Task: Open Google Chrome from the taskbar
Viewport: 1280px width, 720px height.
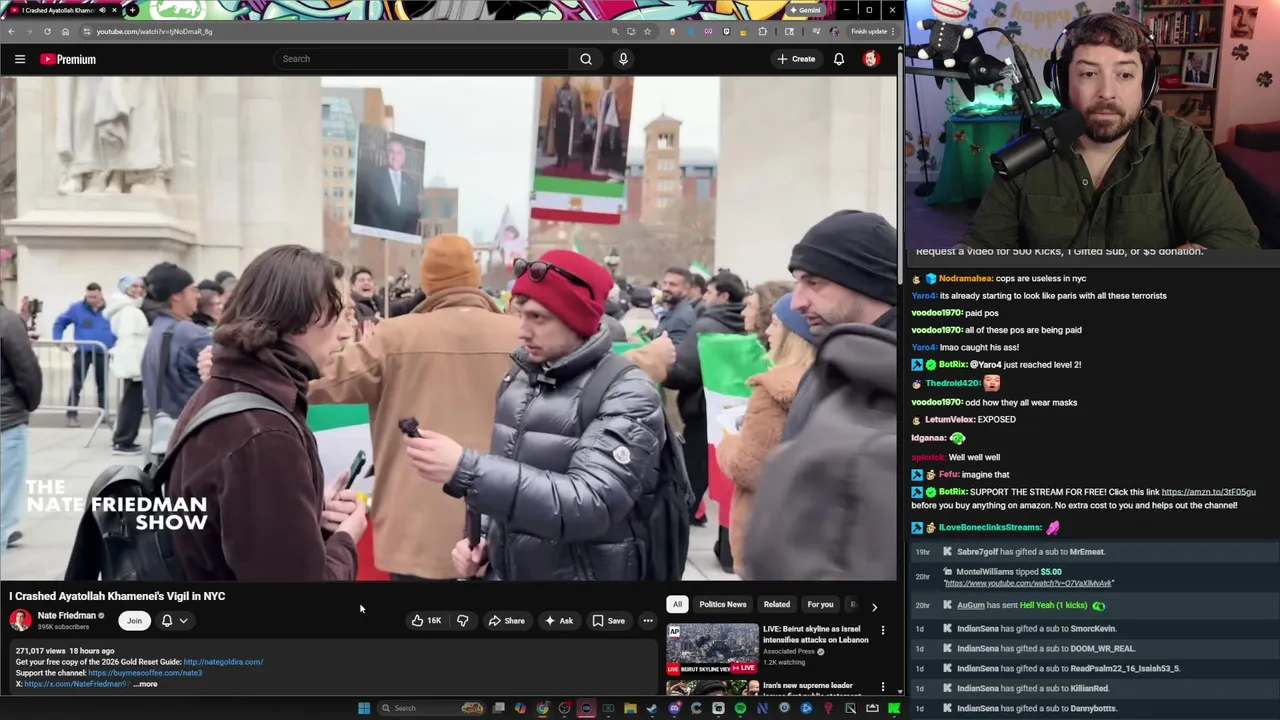Action: click(542, 708)
